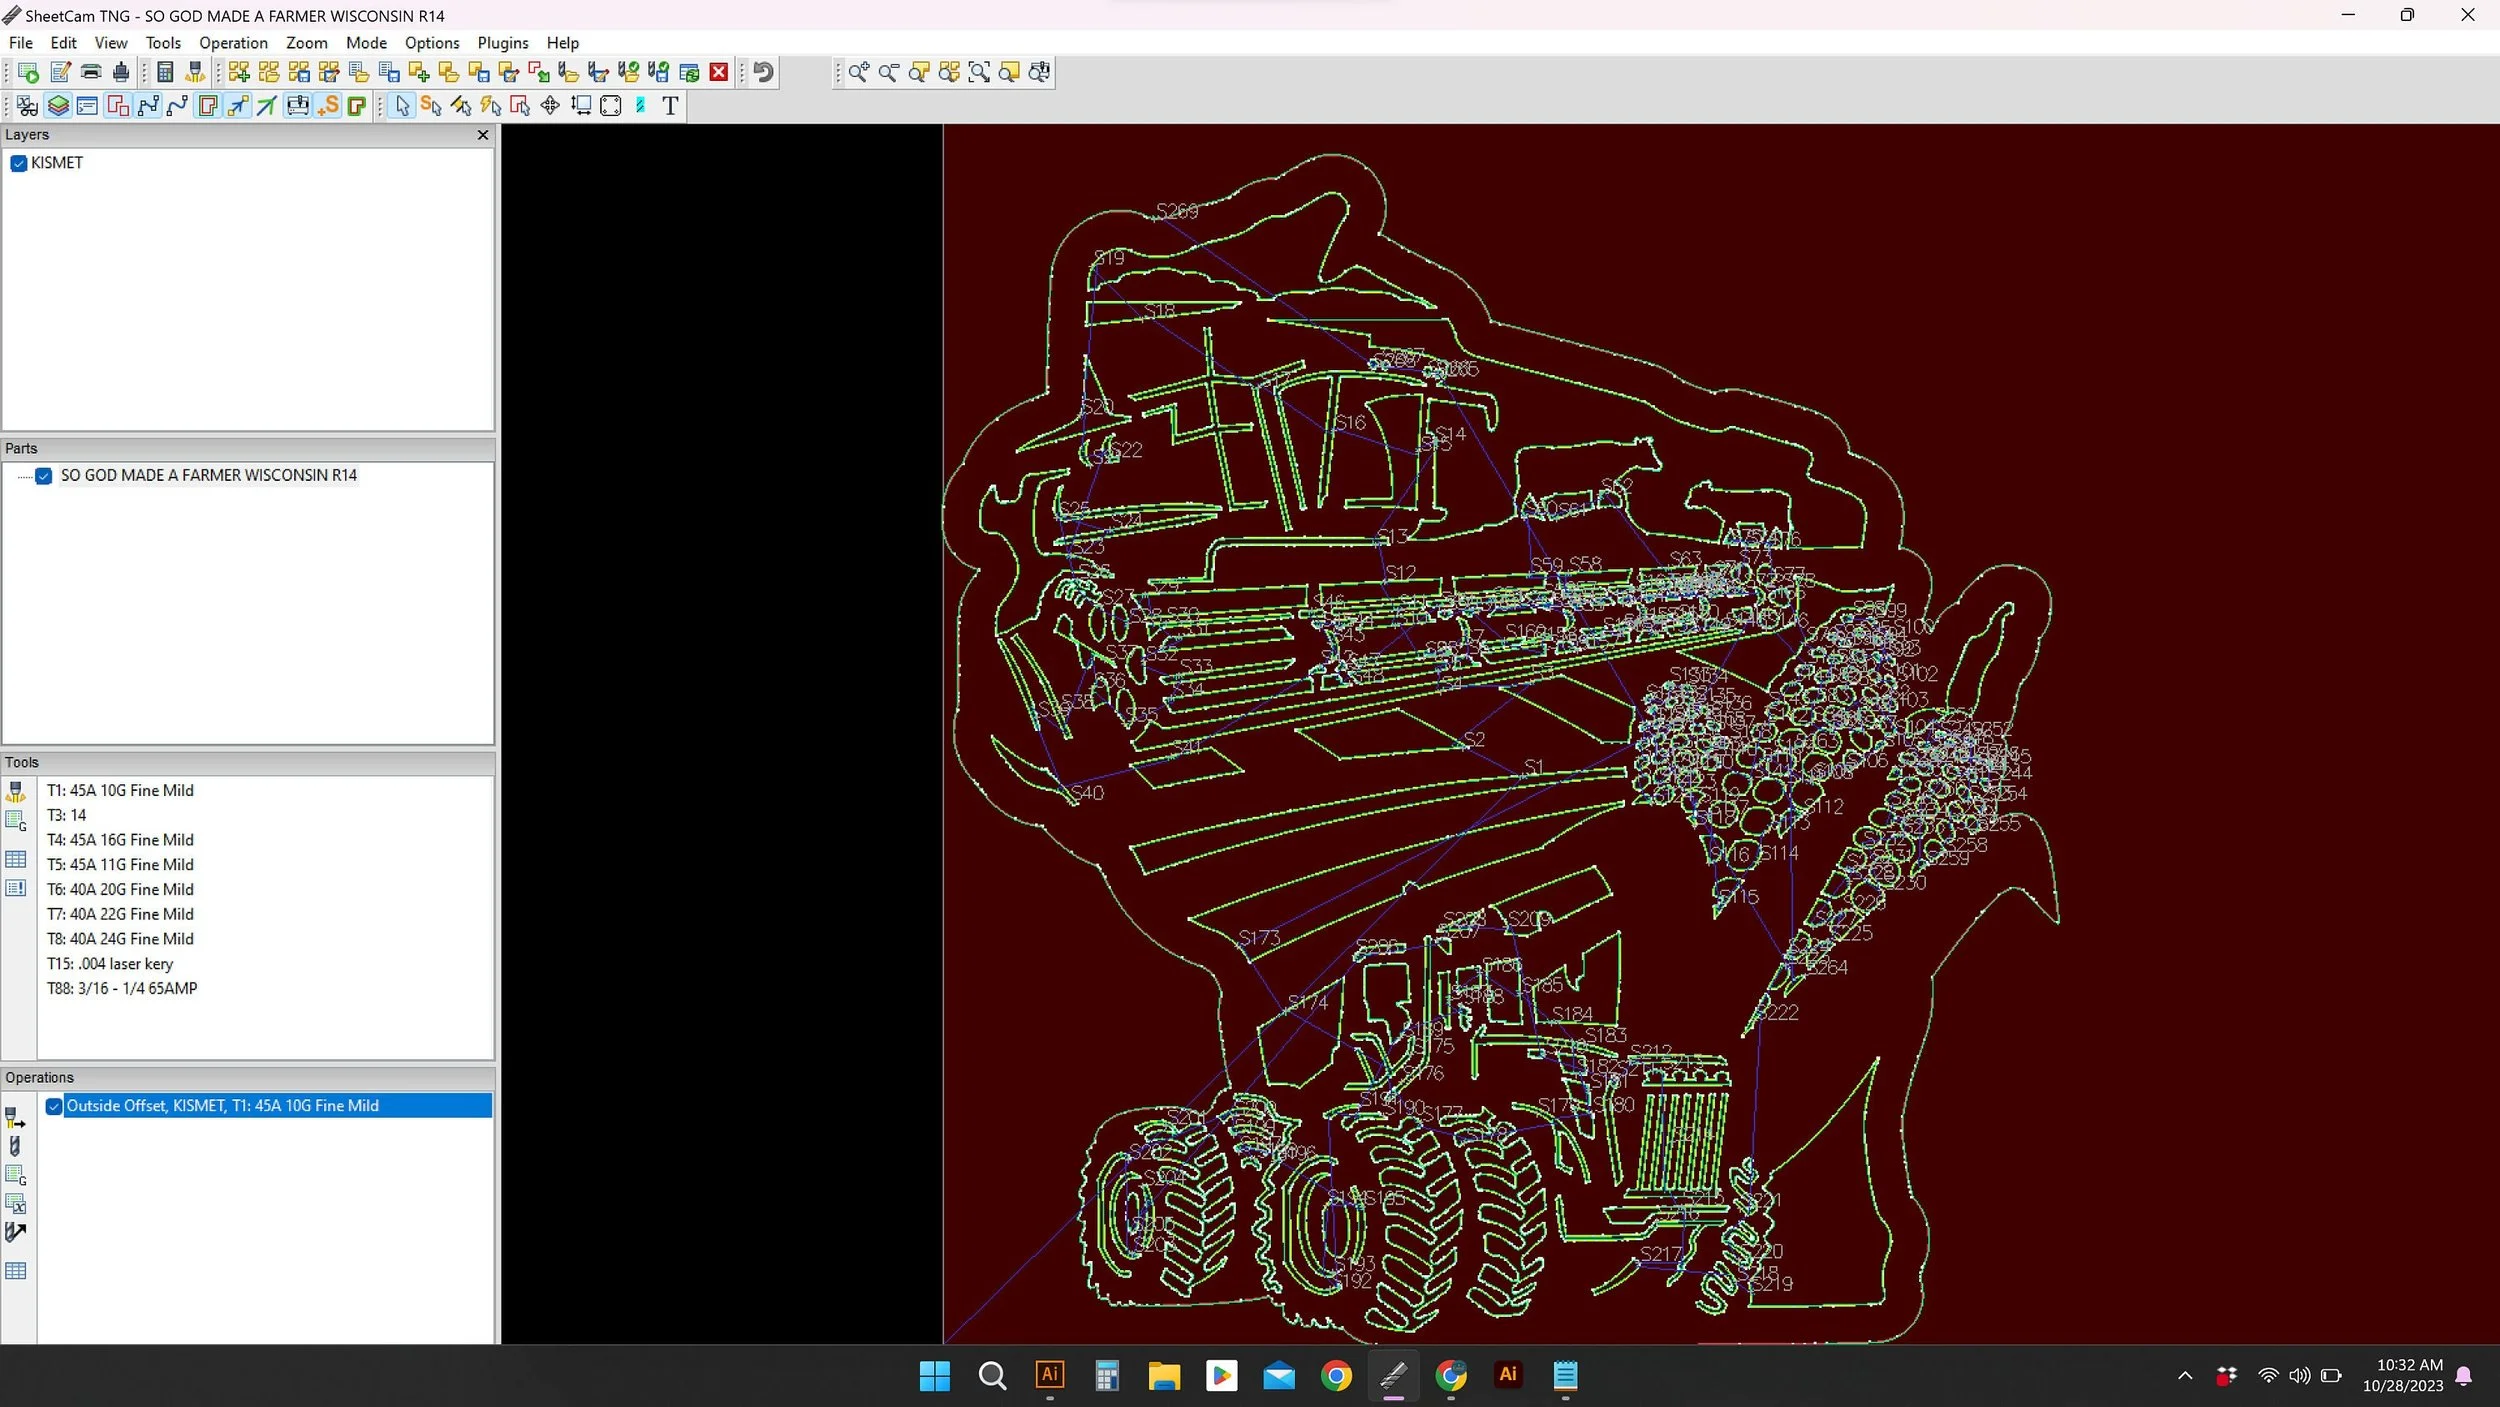The width and height of the screenshot is (2500, 1407).
Task: Show hidden system tray icons chevron
Action: [2184, 1376]
